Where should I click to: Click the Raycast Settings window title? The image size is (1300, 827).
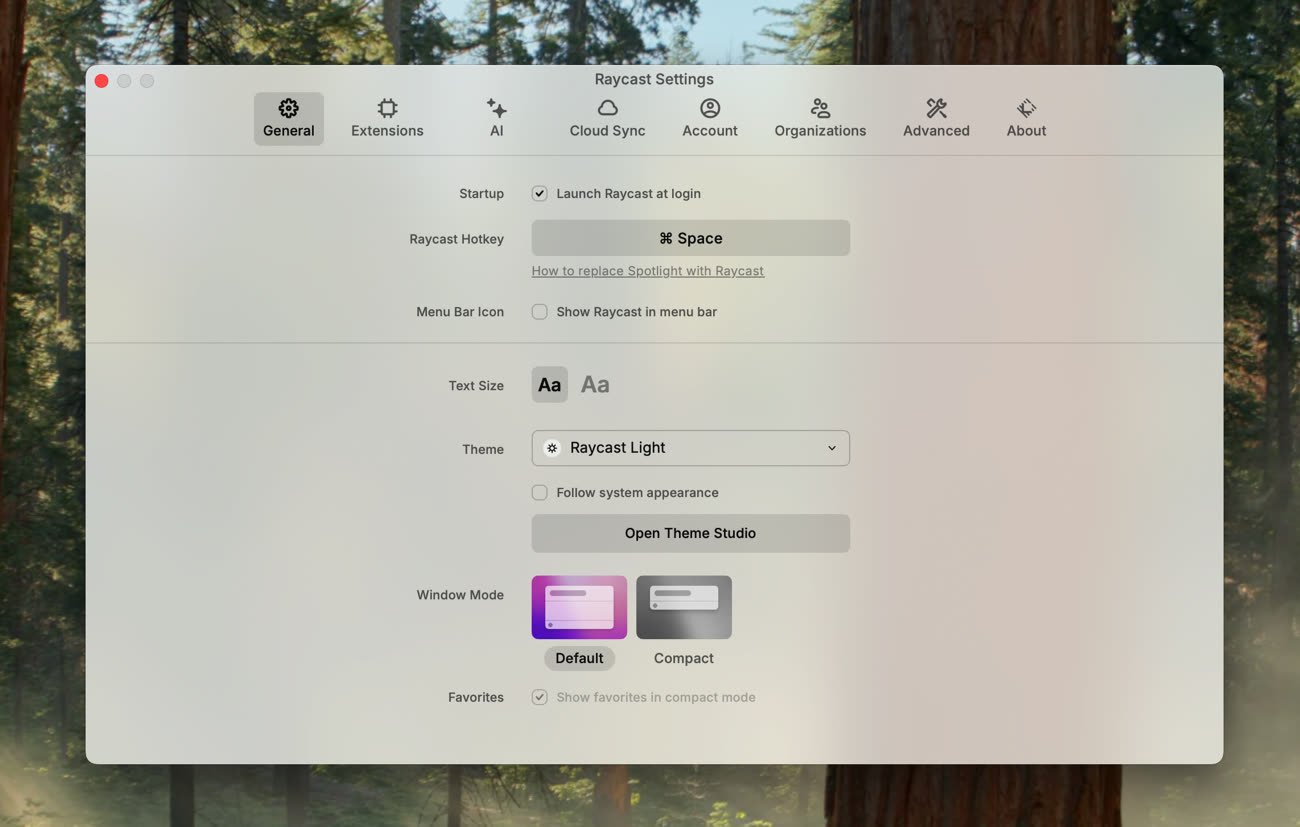click(654, 79)
